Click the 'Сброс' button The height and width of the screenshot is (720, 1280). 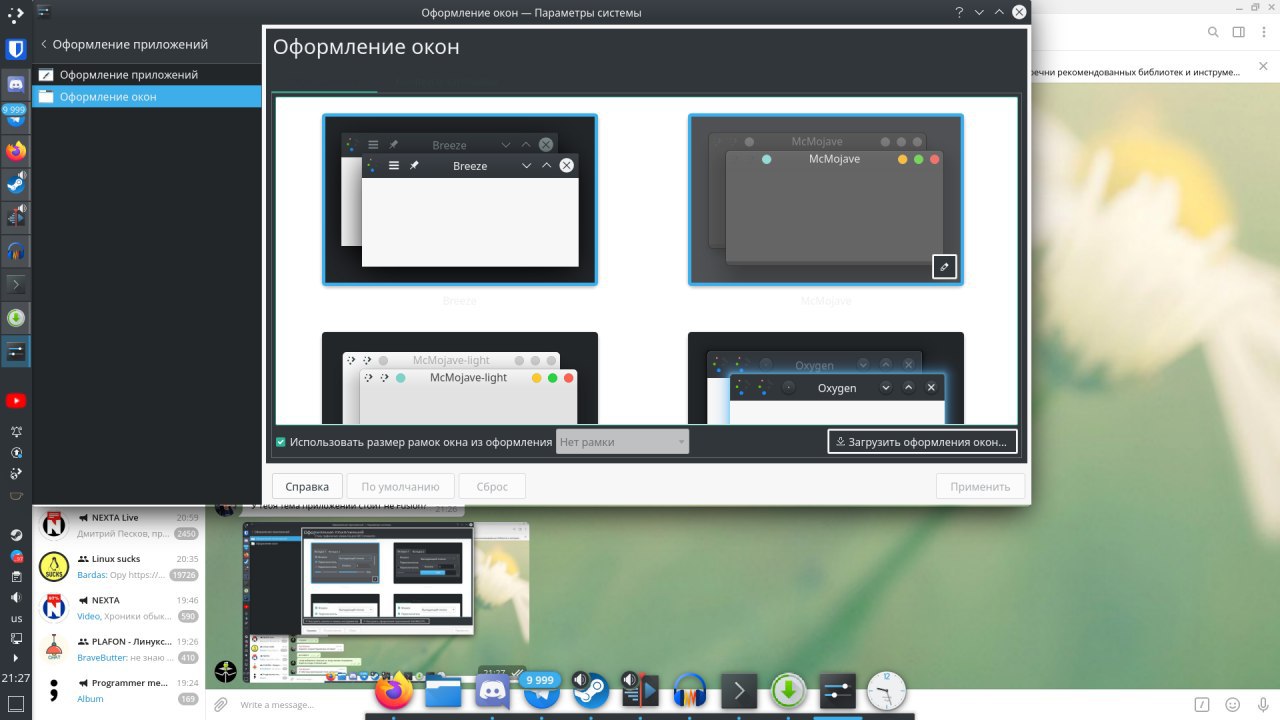[492, 487]
